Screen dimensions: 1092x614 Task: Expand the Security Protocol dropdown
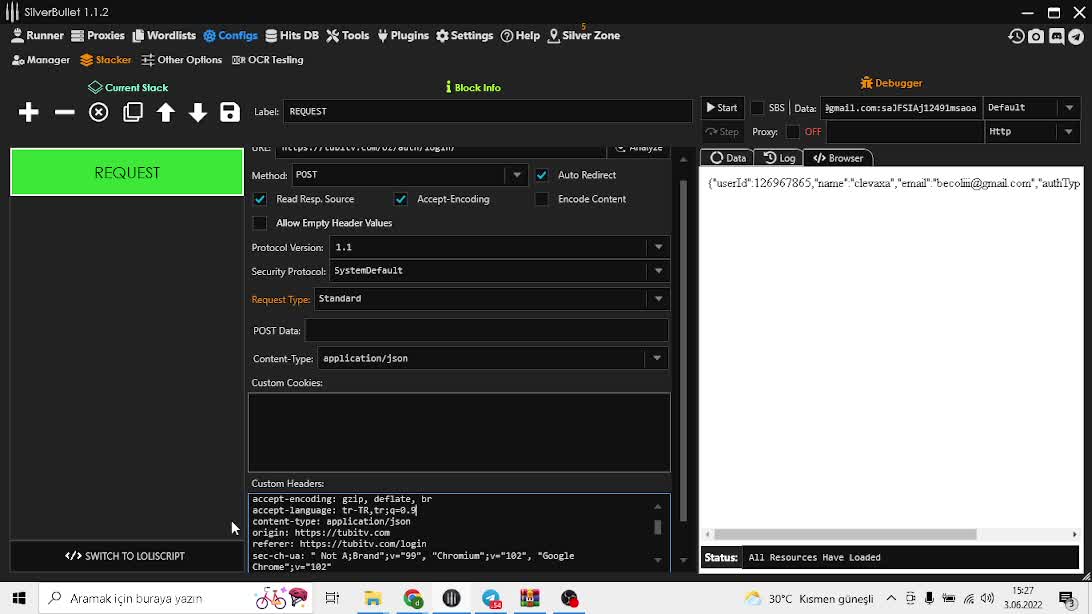(658, 271)
